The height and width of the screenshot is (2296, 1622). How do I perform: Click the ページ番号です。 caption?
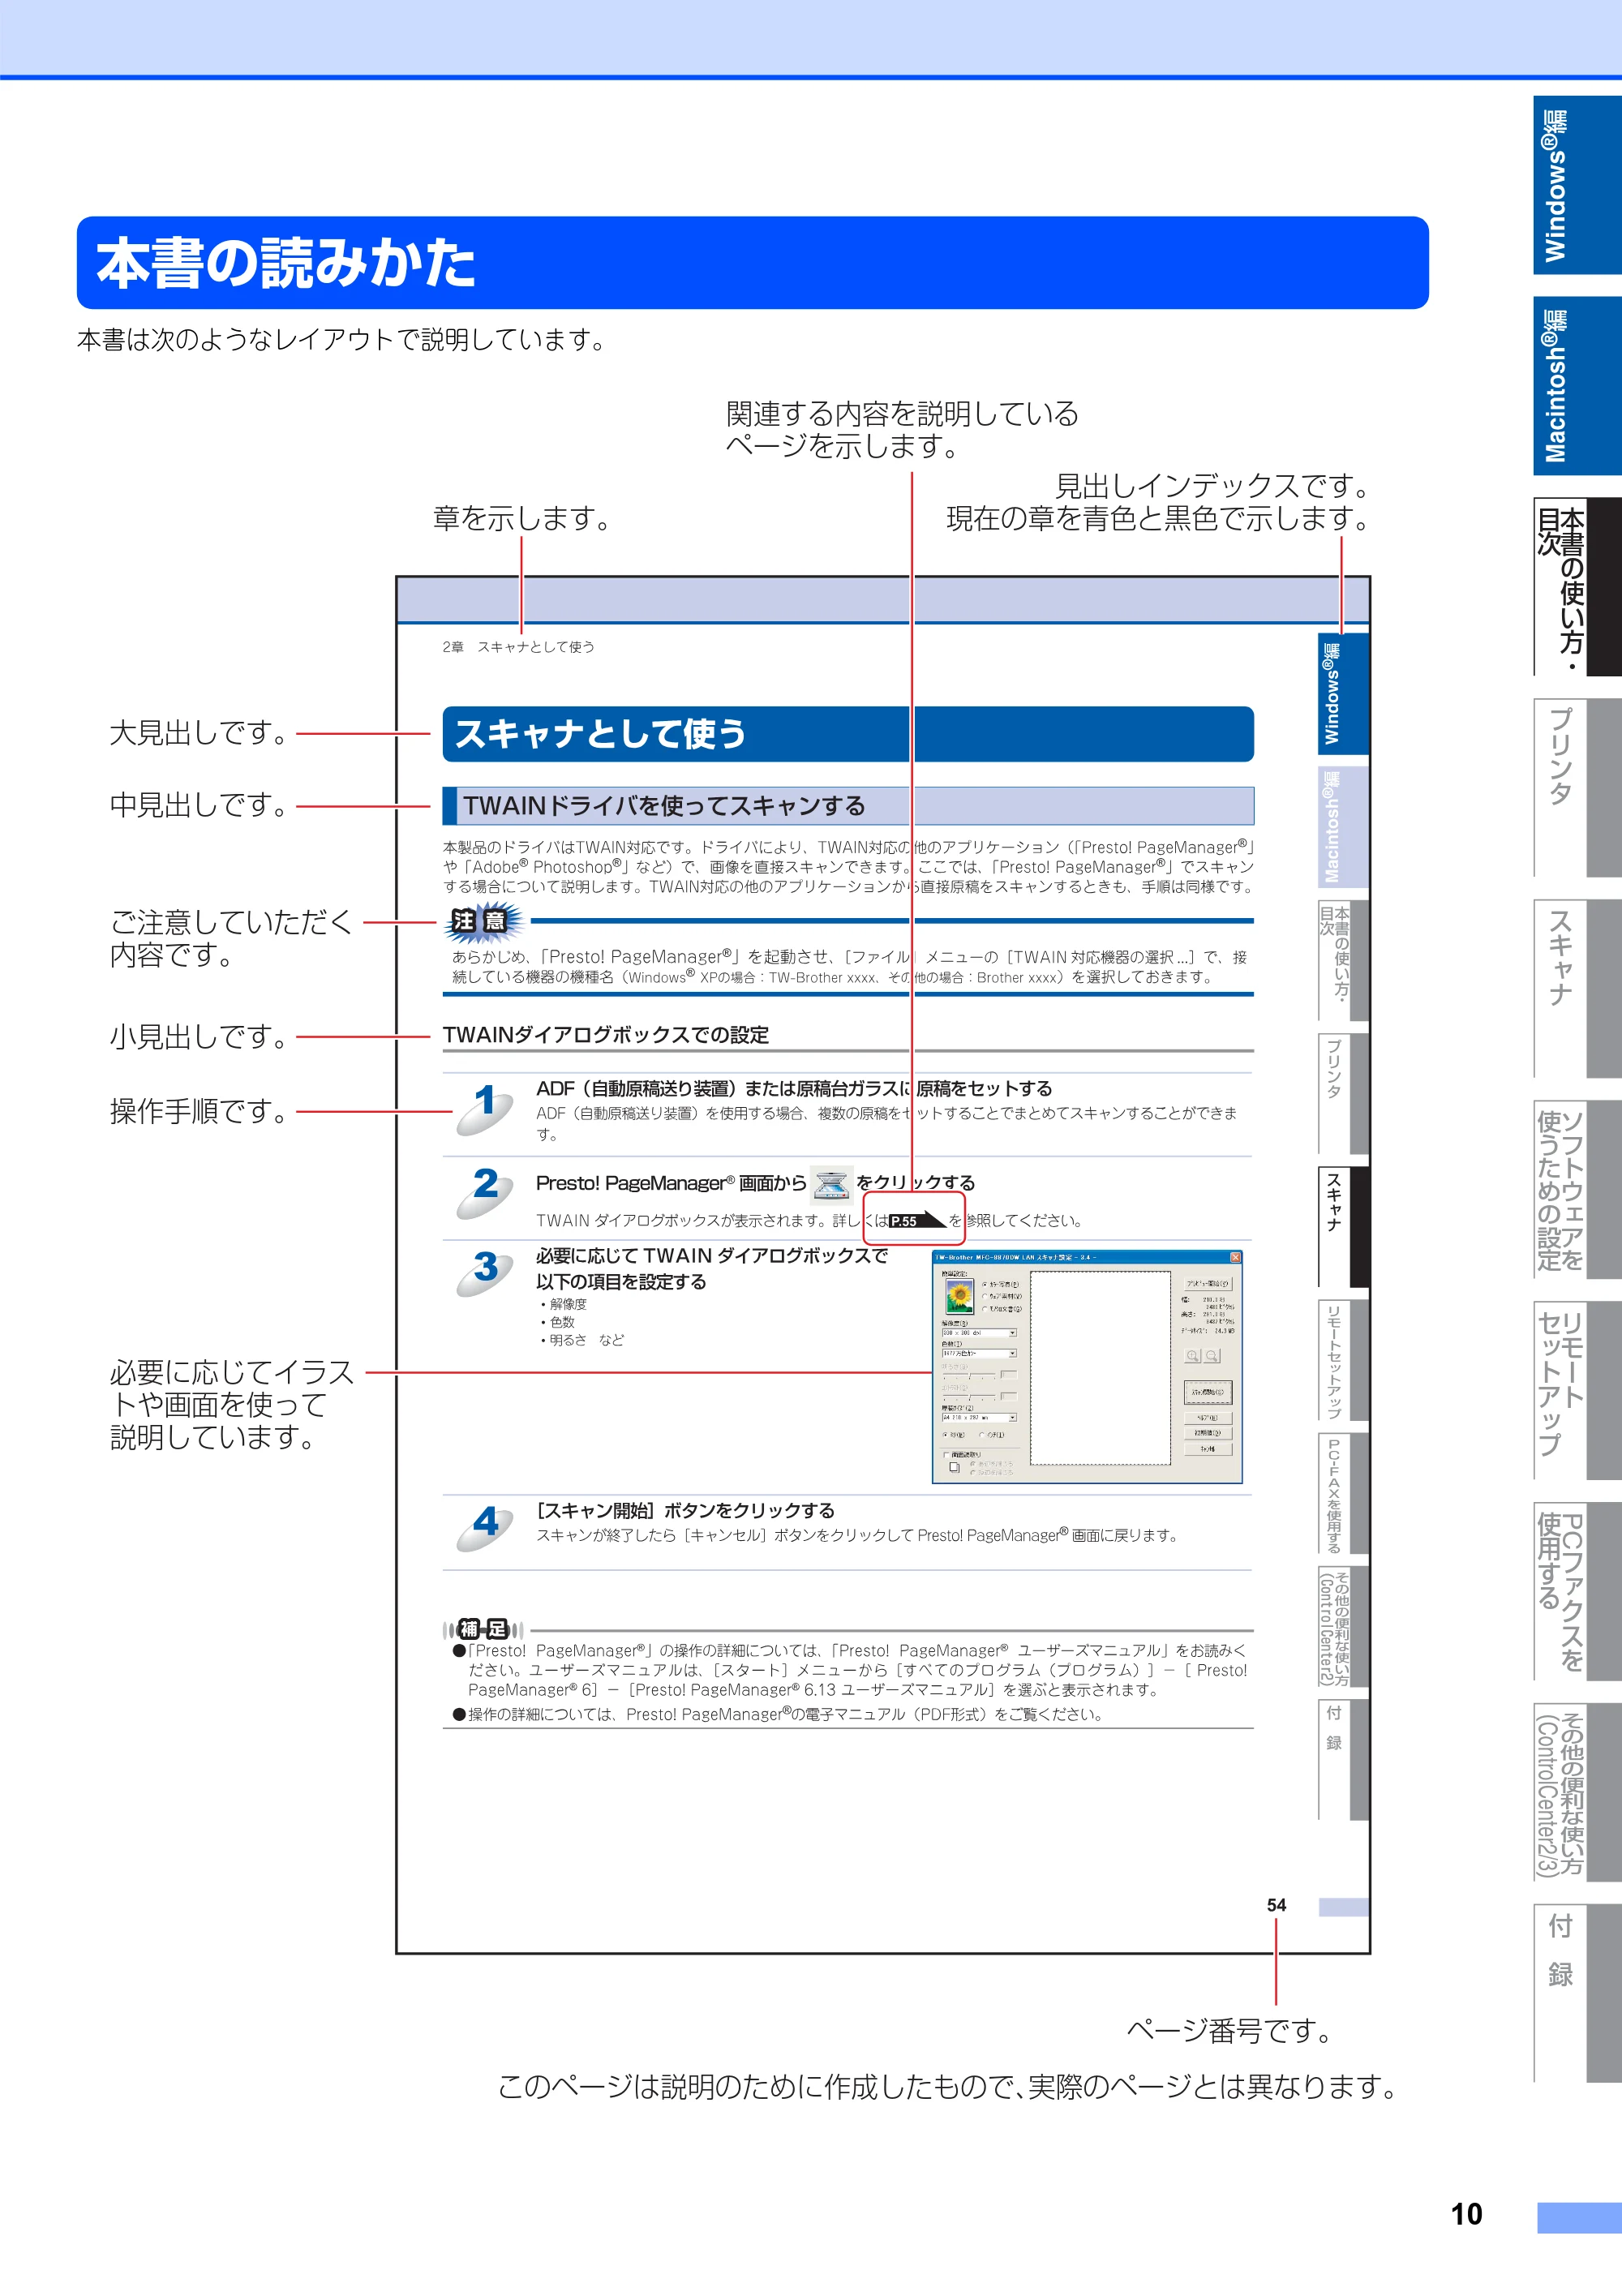[1231, 2030]
